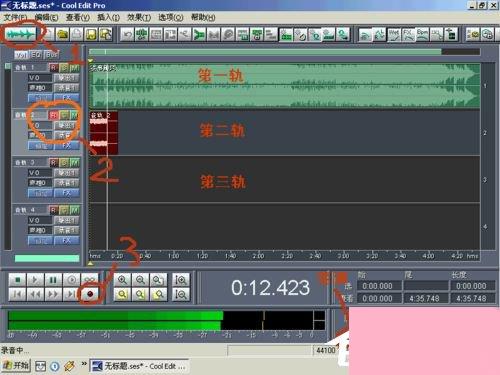
Task: Open the 帮助(H) menu
Action: point(203,17)
